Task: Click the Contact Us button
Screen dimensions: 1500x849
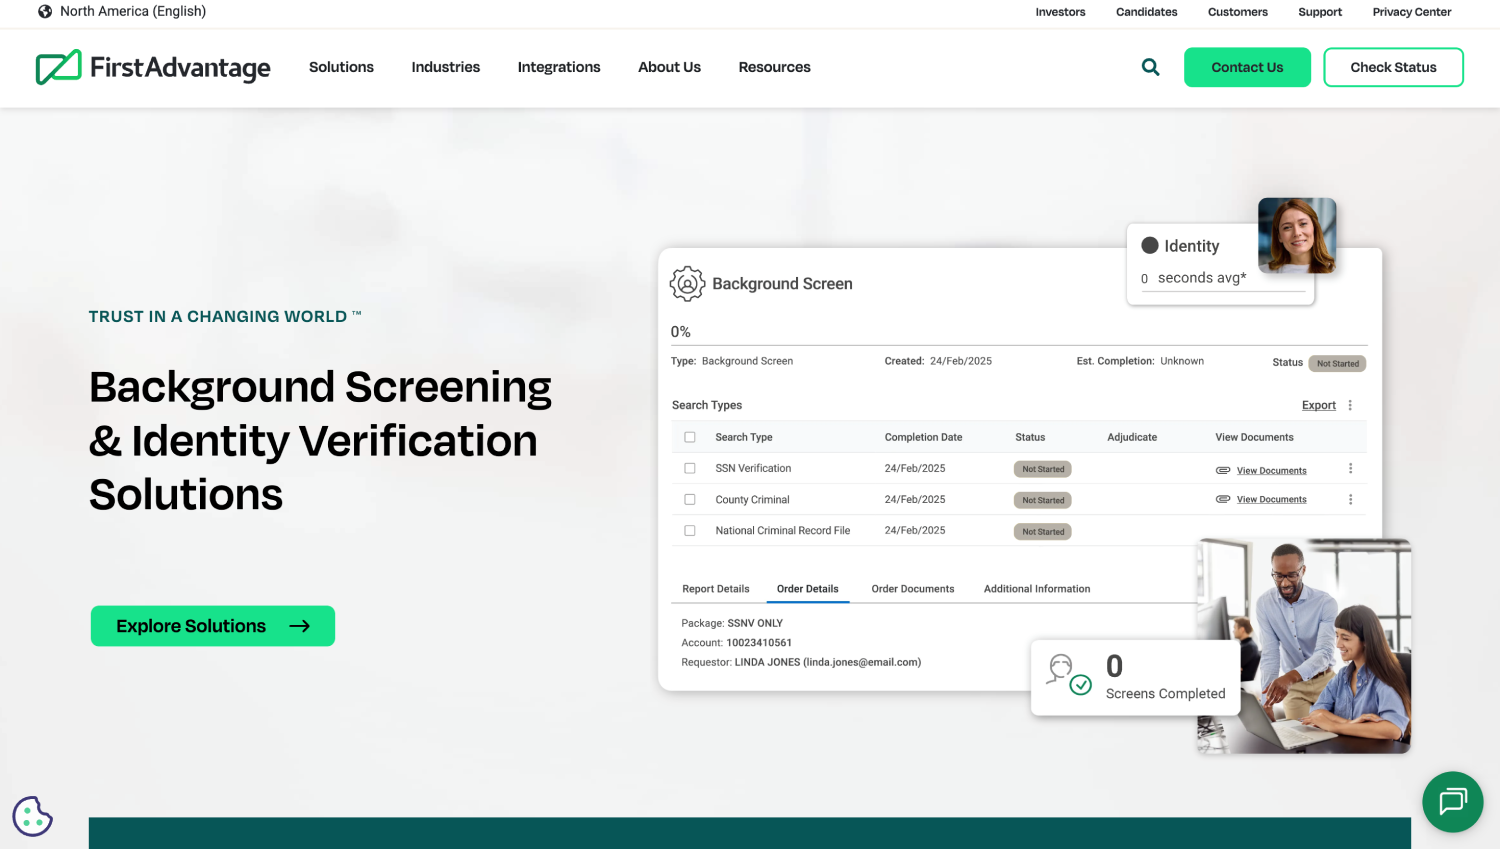Action: [1247, 67]
